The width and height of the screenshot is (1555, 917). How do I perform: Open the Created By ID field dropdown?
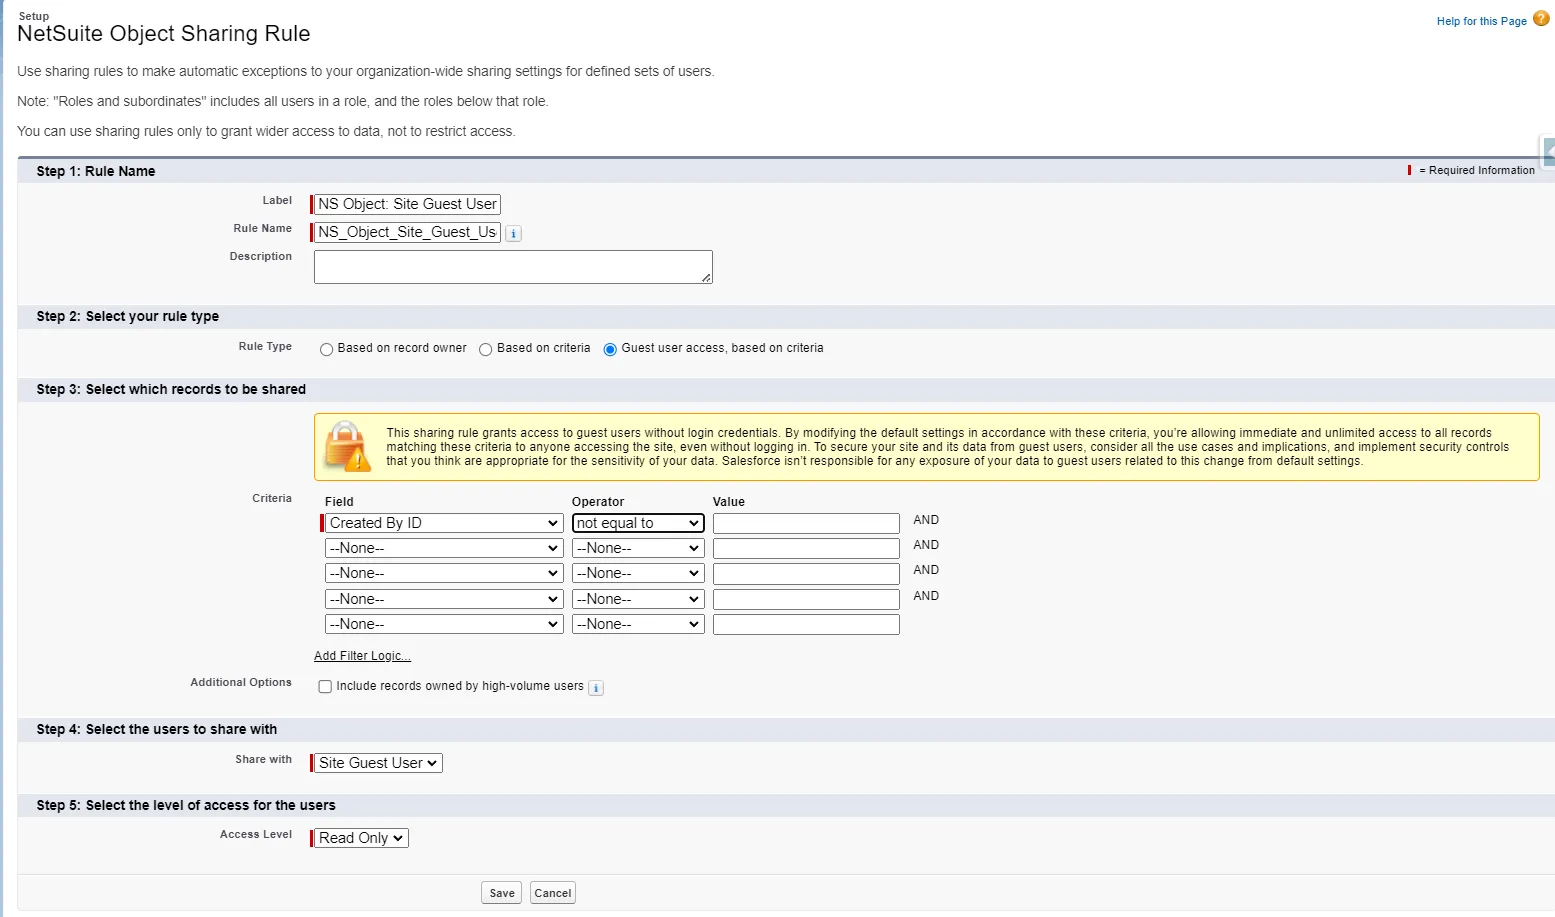click(x=444, y=523)
